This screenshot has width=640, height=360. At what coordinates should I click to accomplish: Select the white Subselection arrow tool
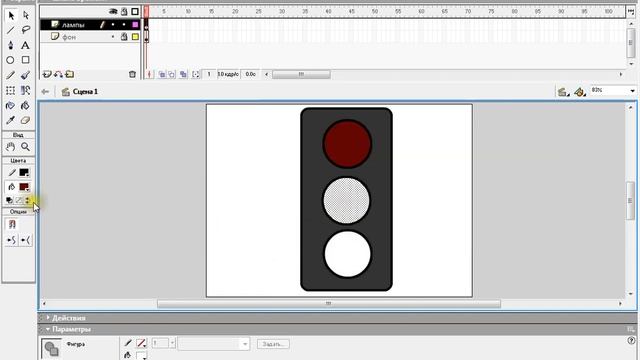[26, 16]
